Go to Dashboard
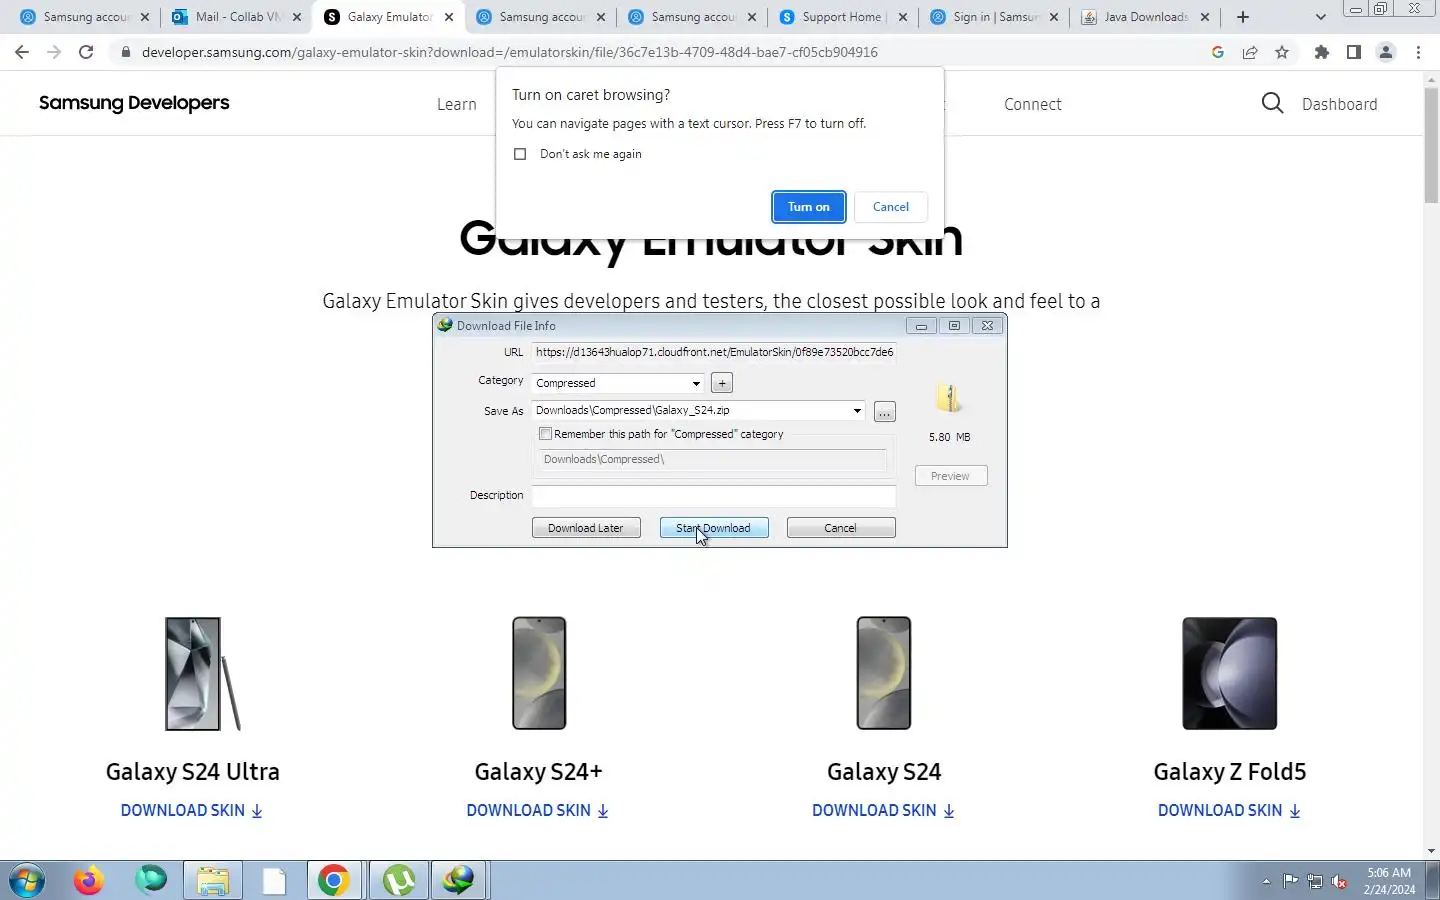The width and height of the screenshot is (1440, 900). tap(1339, 104)
